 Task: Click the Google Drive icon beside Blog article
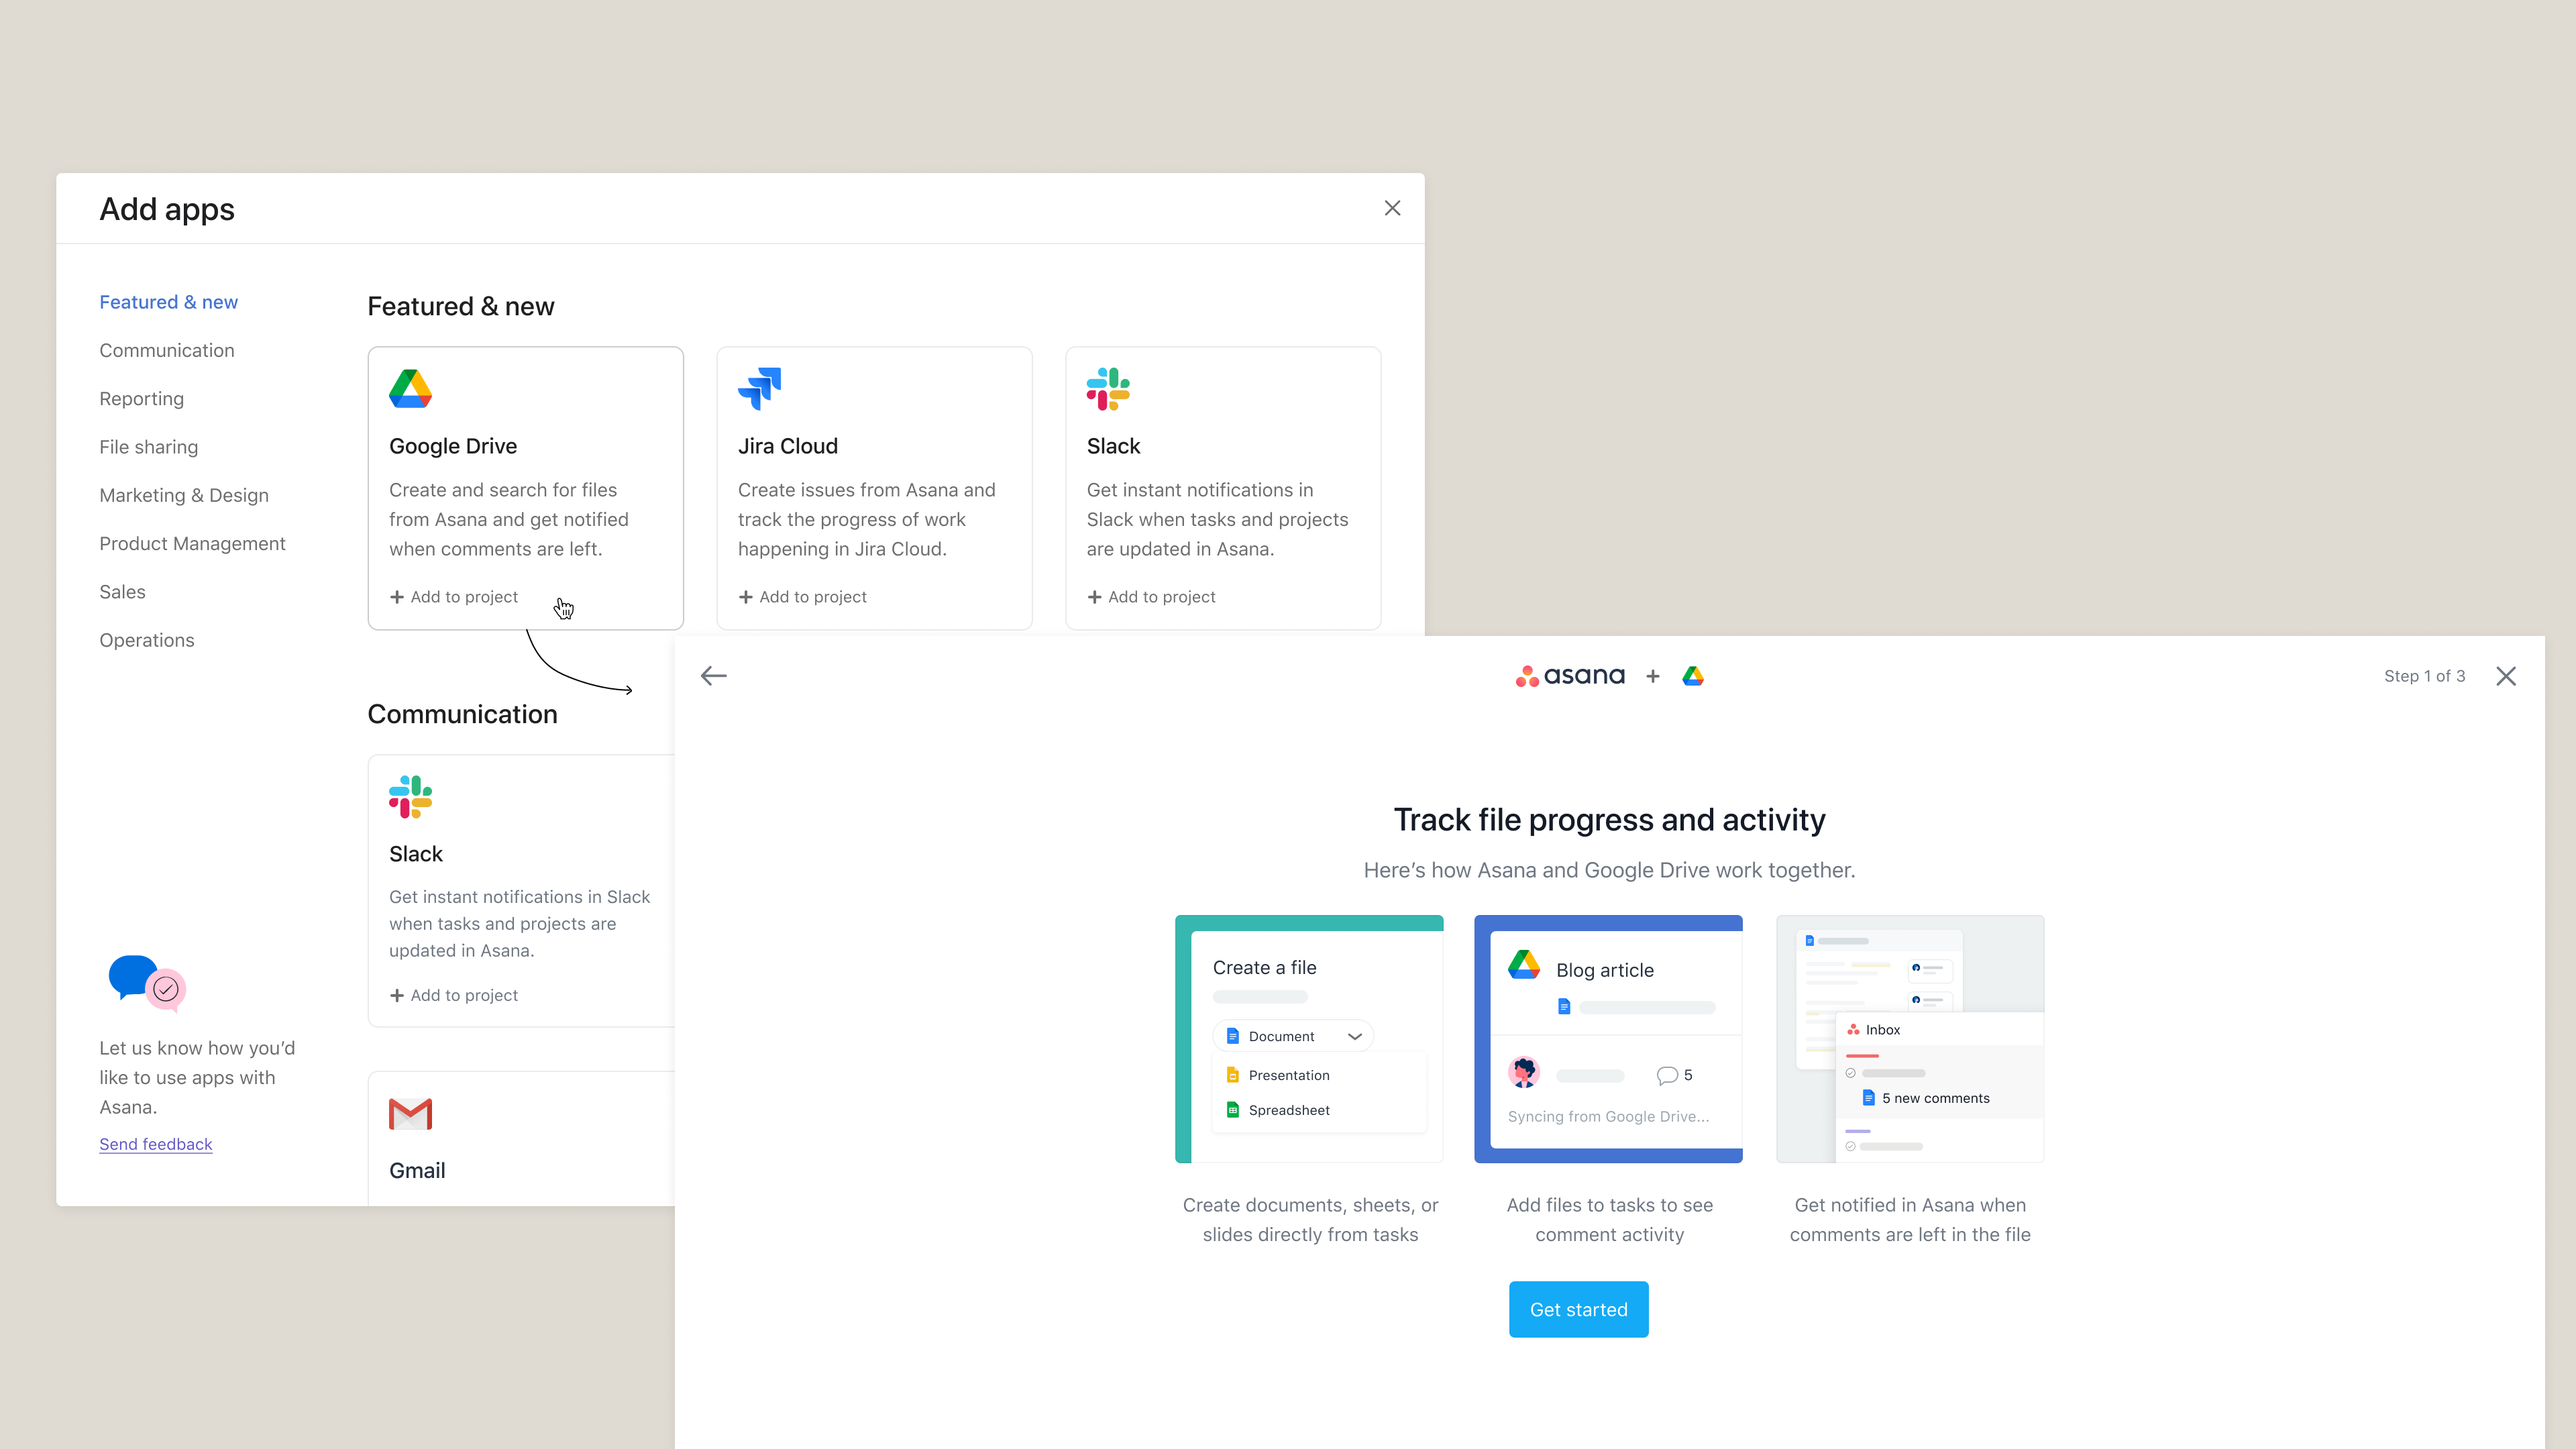click(x=1524, y=965)
